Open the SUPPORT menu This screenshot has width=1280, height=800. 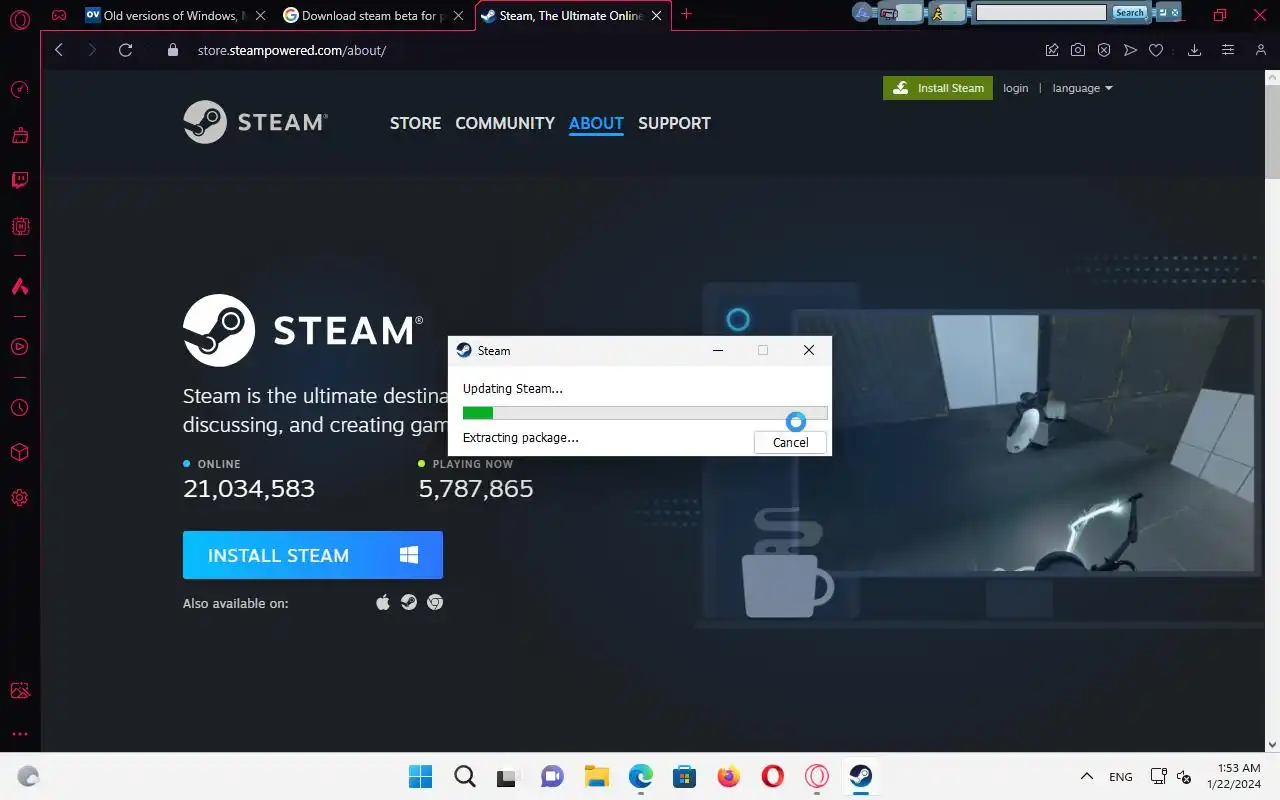pyautogui.click(x=674, y=123)
